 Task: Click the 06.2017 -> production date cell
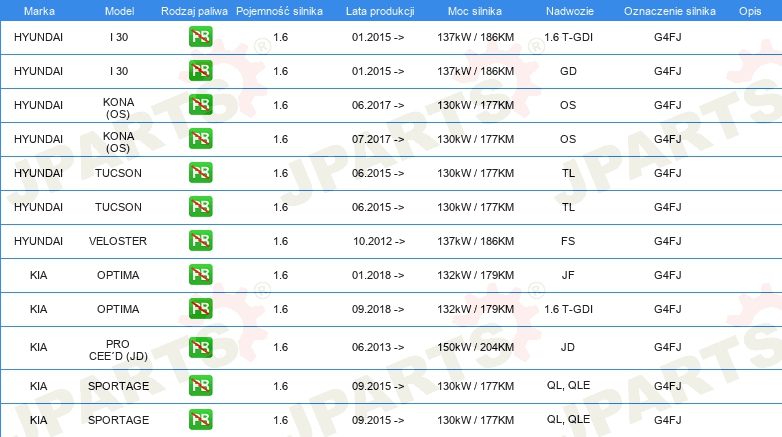click(x=378, y=105)
